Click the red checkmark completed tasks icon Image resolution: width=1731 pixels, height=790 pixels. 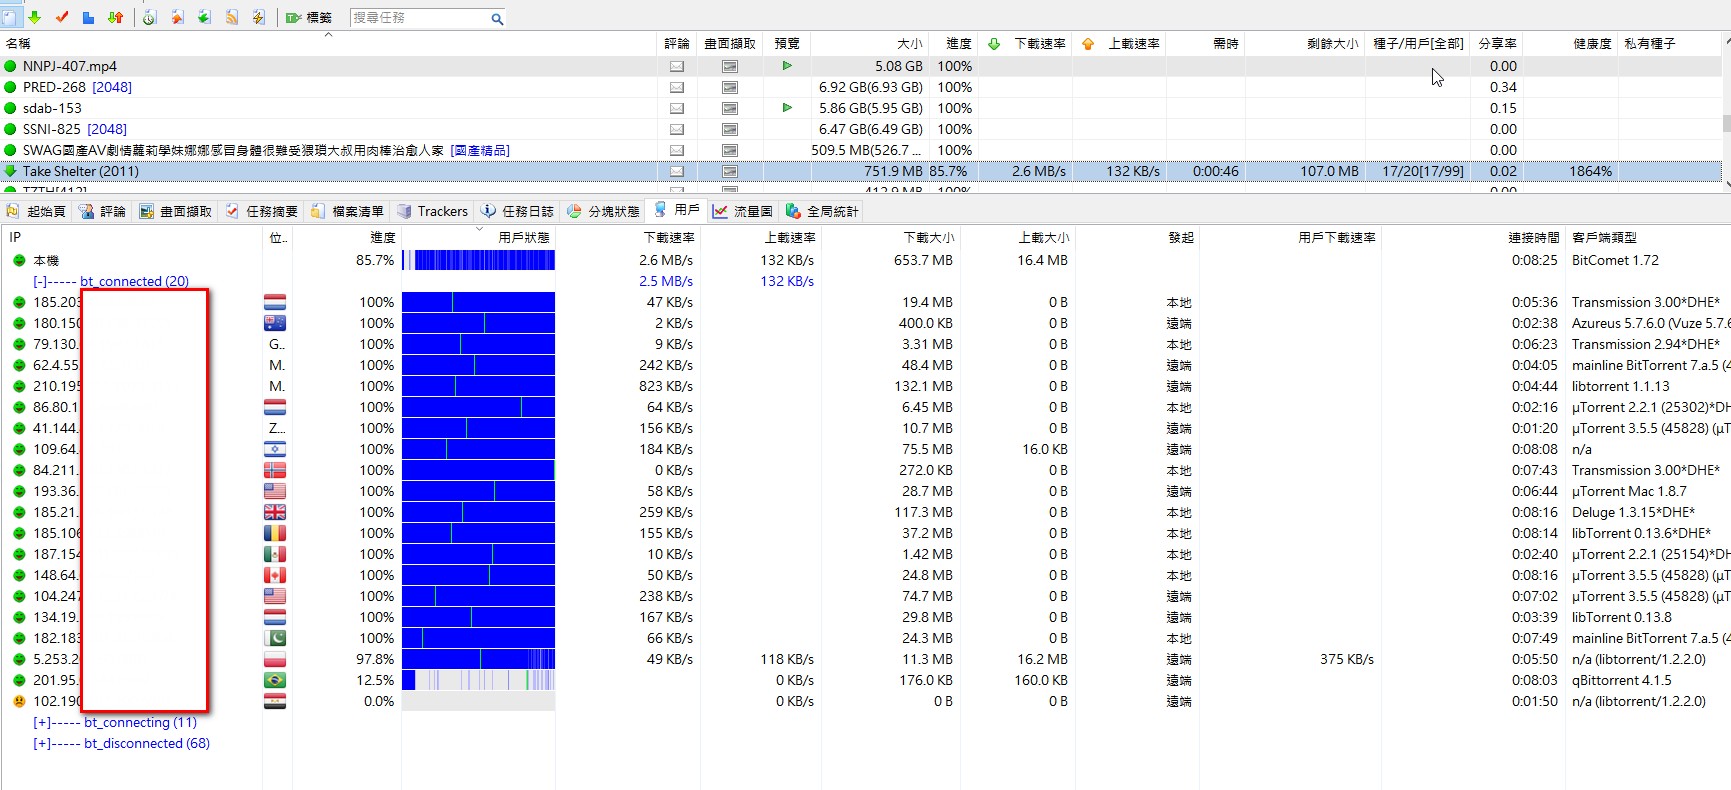tap(62, 17)
